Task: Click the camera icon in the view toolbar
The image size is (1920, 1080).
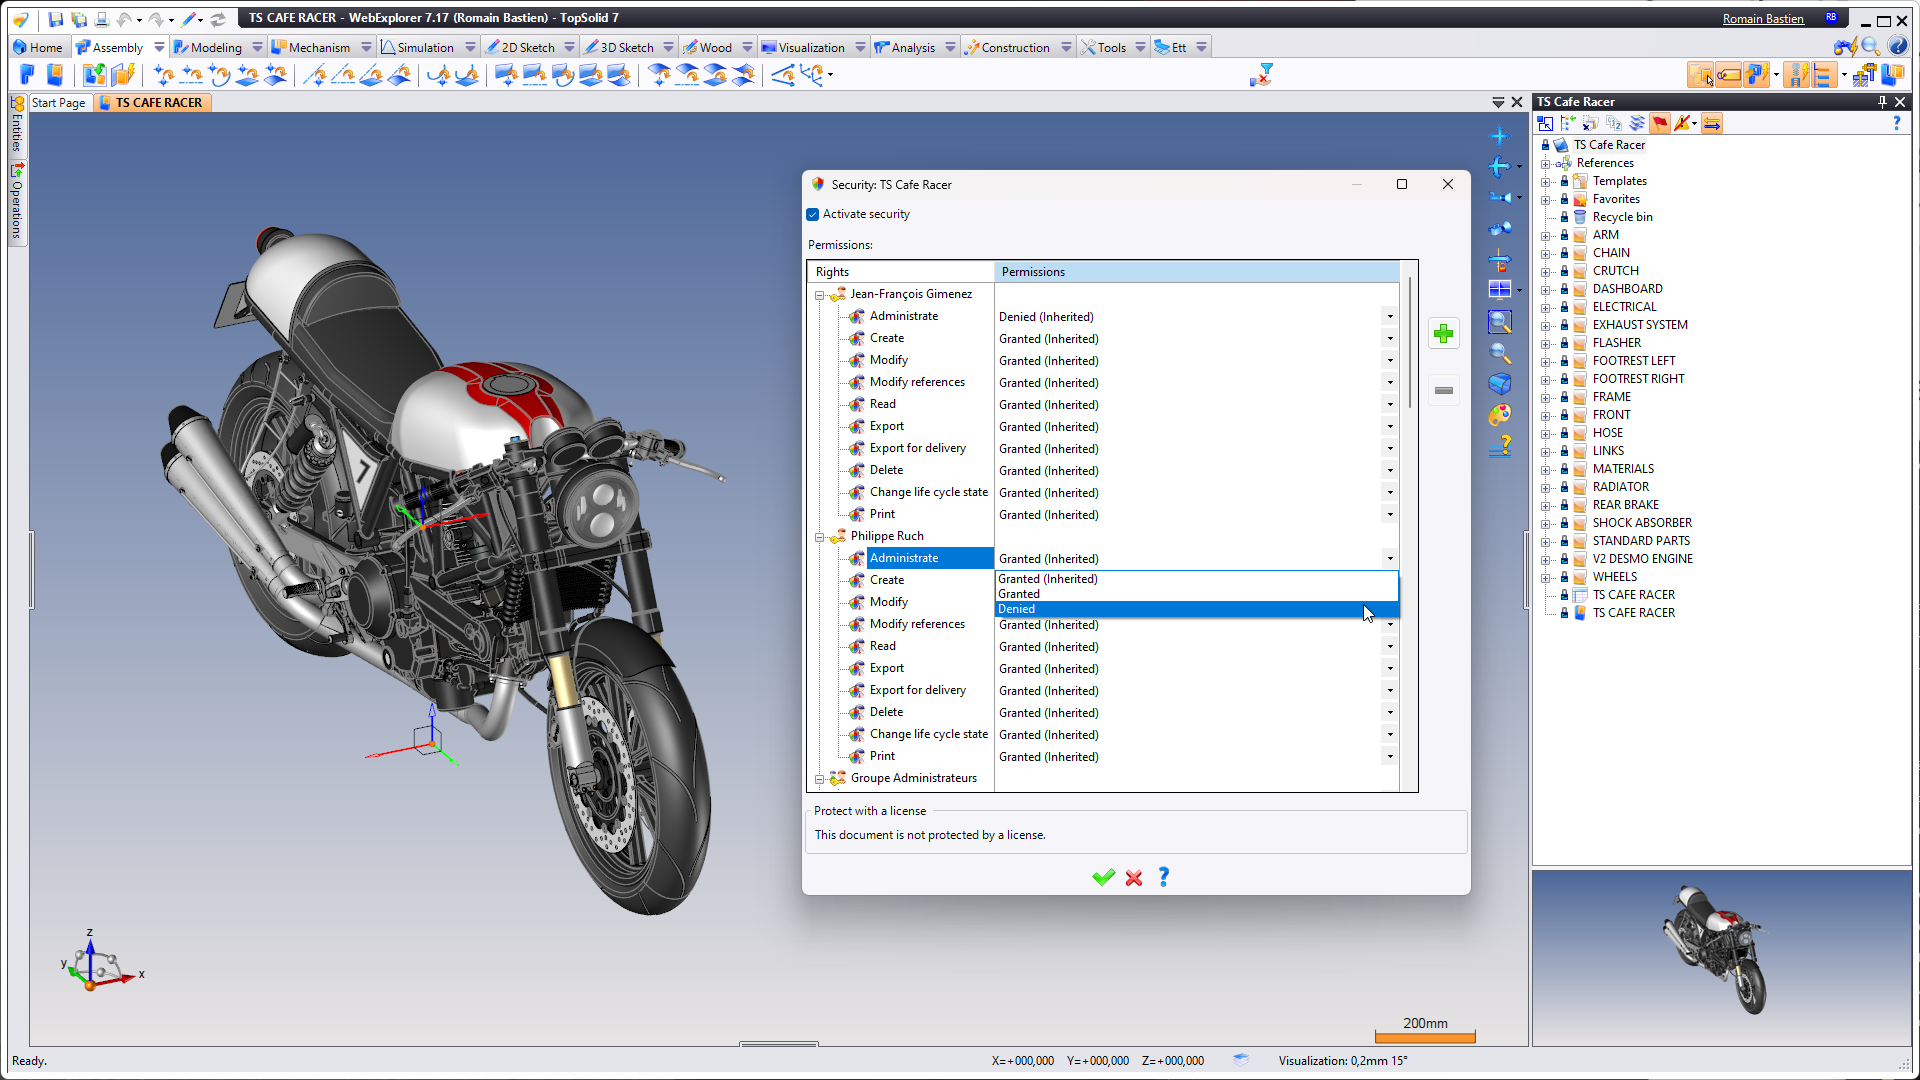Action: coord(1500,229)
